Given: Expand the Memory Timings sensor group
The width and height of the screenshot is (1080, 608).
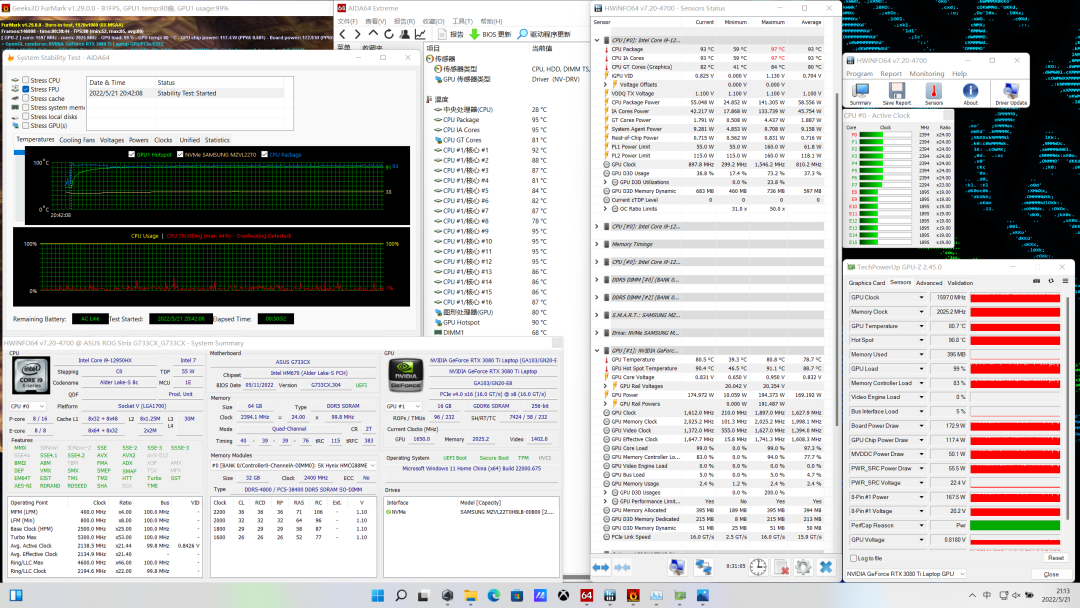Looking at the screenshot, I should tap(598, 244).
